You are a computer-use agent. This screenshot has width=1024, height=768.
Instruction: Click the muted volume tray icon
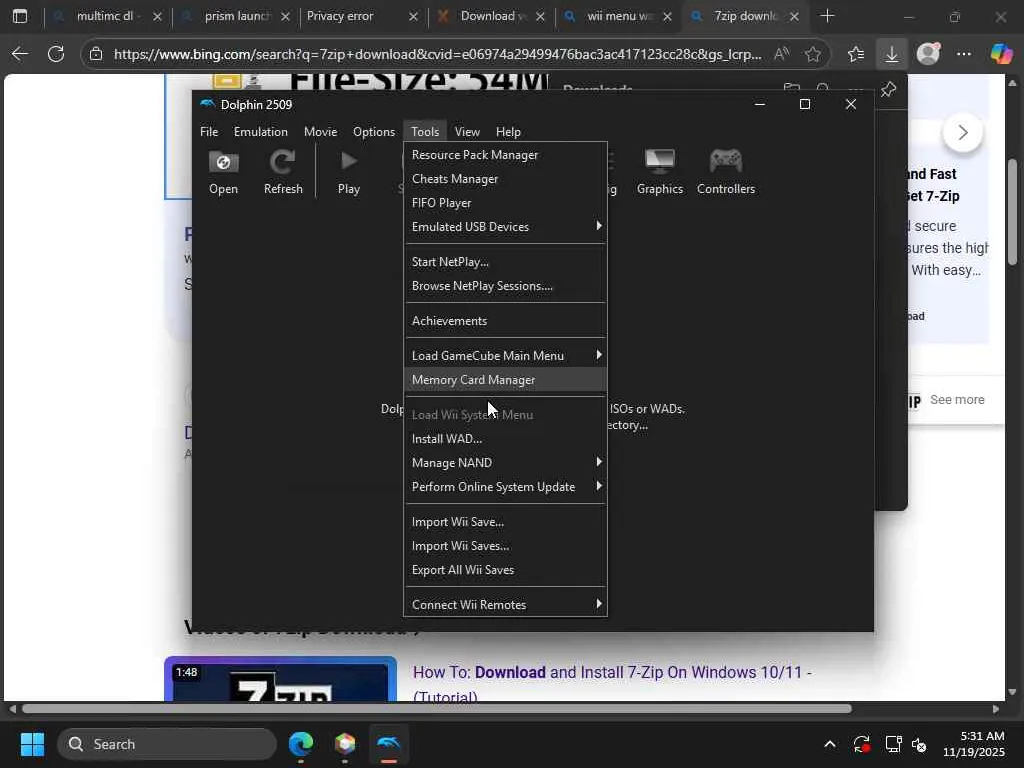(x=919, y=744)
